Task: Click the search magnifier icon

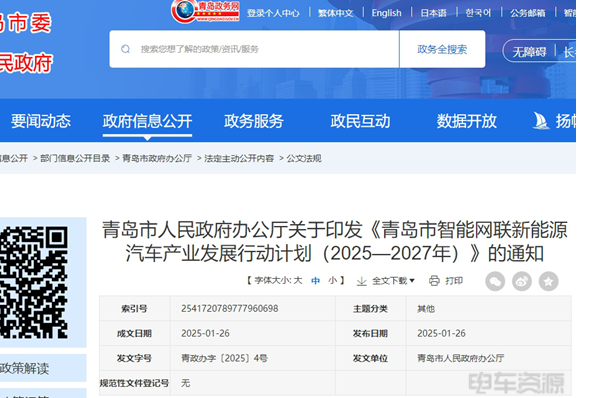Action: [x=125, y=49]
